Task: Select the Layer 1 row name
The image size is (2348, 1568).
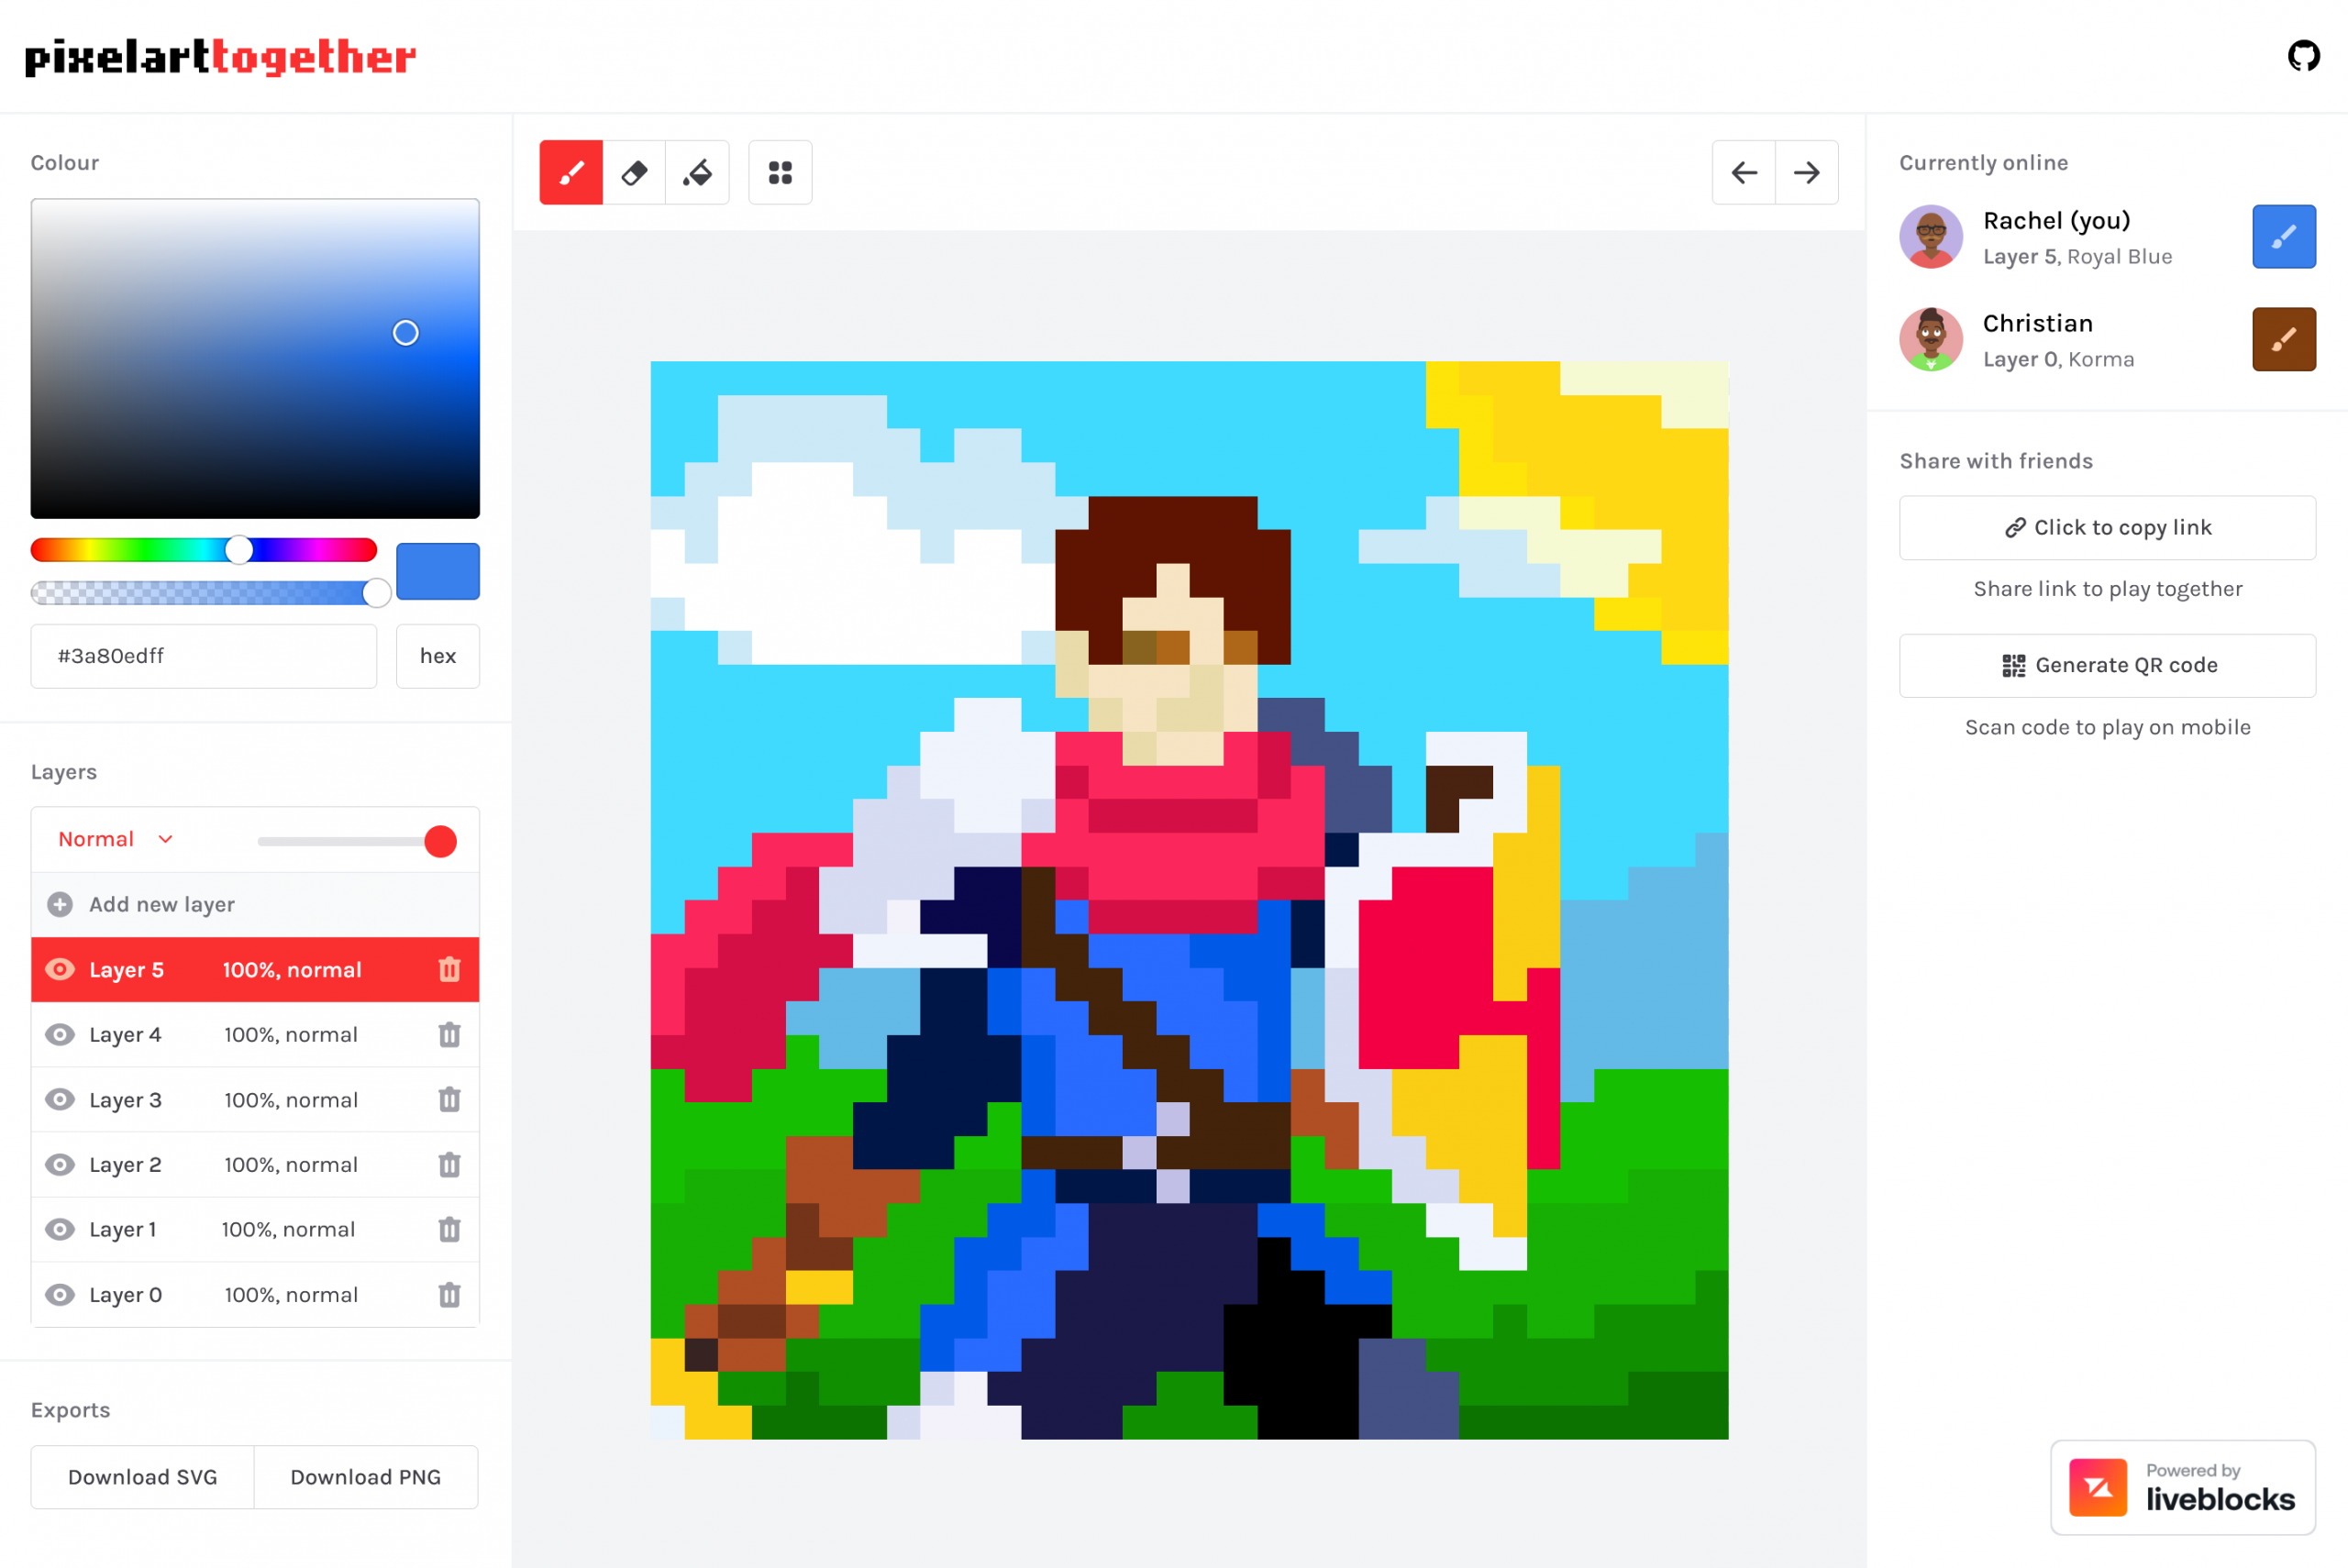Action: (123, 1229)
